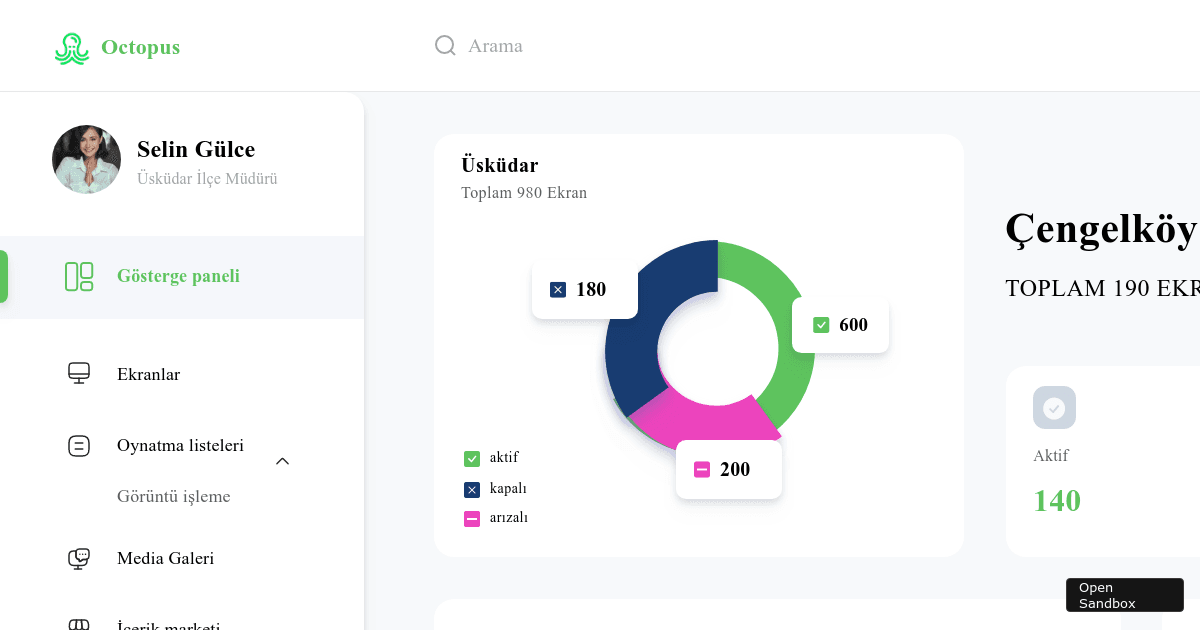Click the Oynatma listeleri playlist icon
The width and height of the screenshot is (1200, 630).
[x=79, y=446]
